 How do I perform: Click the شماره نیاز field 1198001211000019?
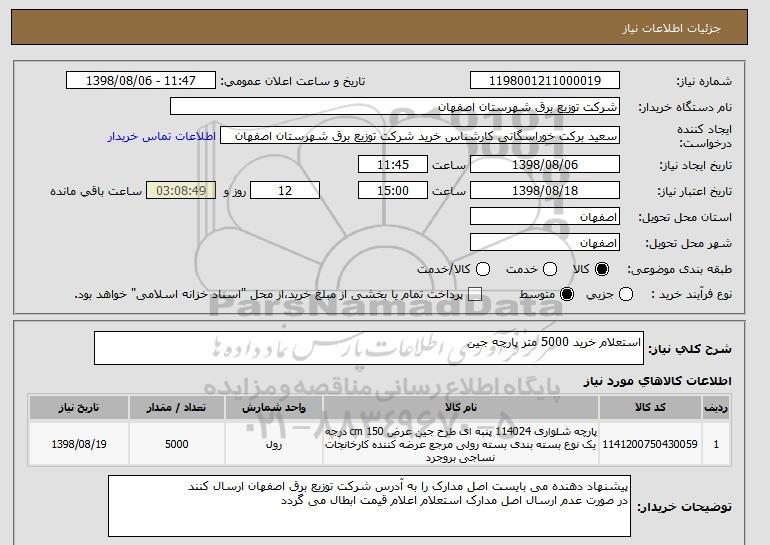545,81
